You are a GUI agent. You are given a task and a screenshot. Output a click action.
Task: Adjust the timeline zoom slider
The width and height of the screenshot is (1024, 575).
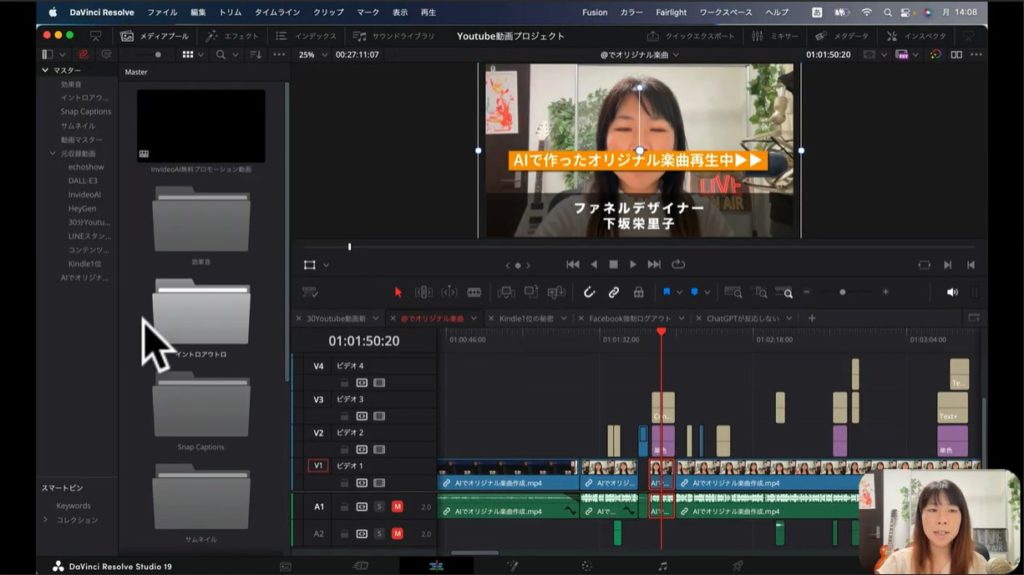pyautogui.click(x=842, y=292)
